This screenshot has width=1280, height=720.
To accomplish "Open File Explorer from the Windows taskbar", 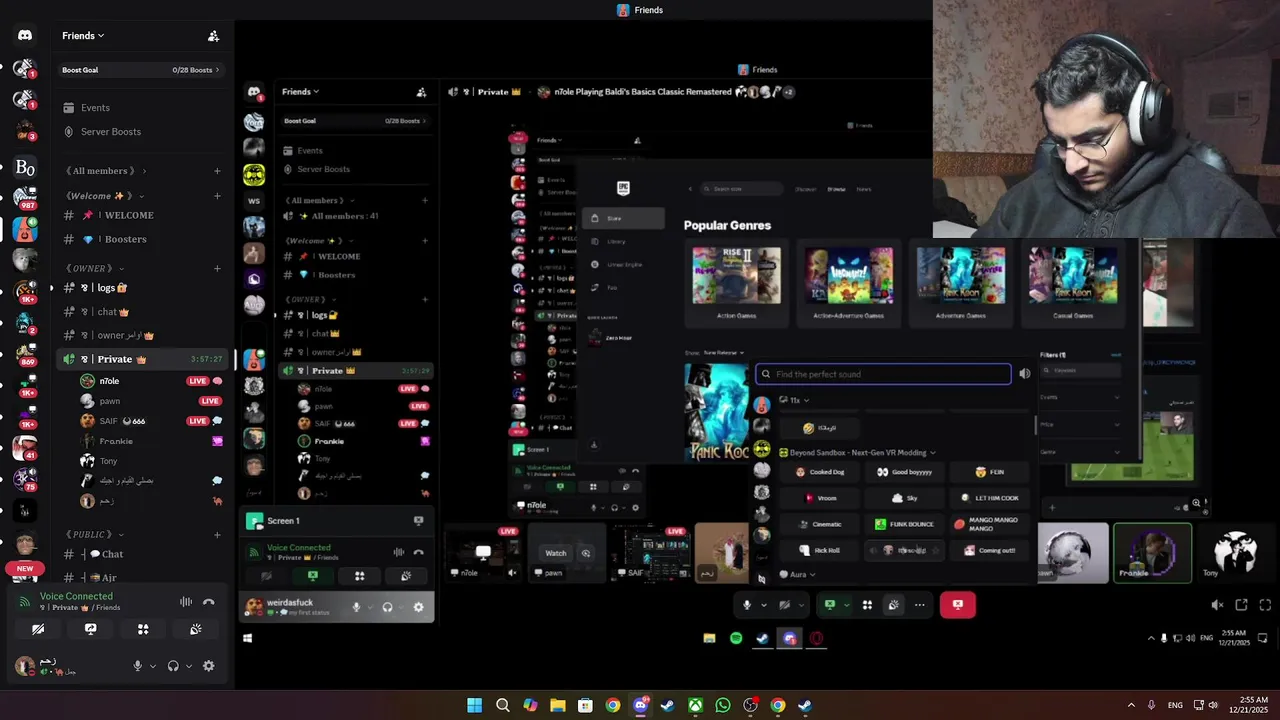I will point(558,705).
